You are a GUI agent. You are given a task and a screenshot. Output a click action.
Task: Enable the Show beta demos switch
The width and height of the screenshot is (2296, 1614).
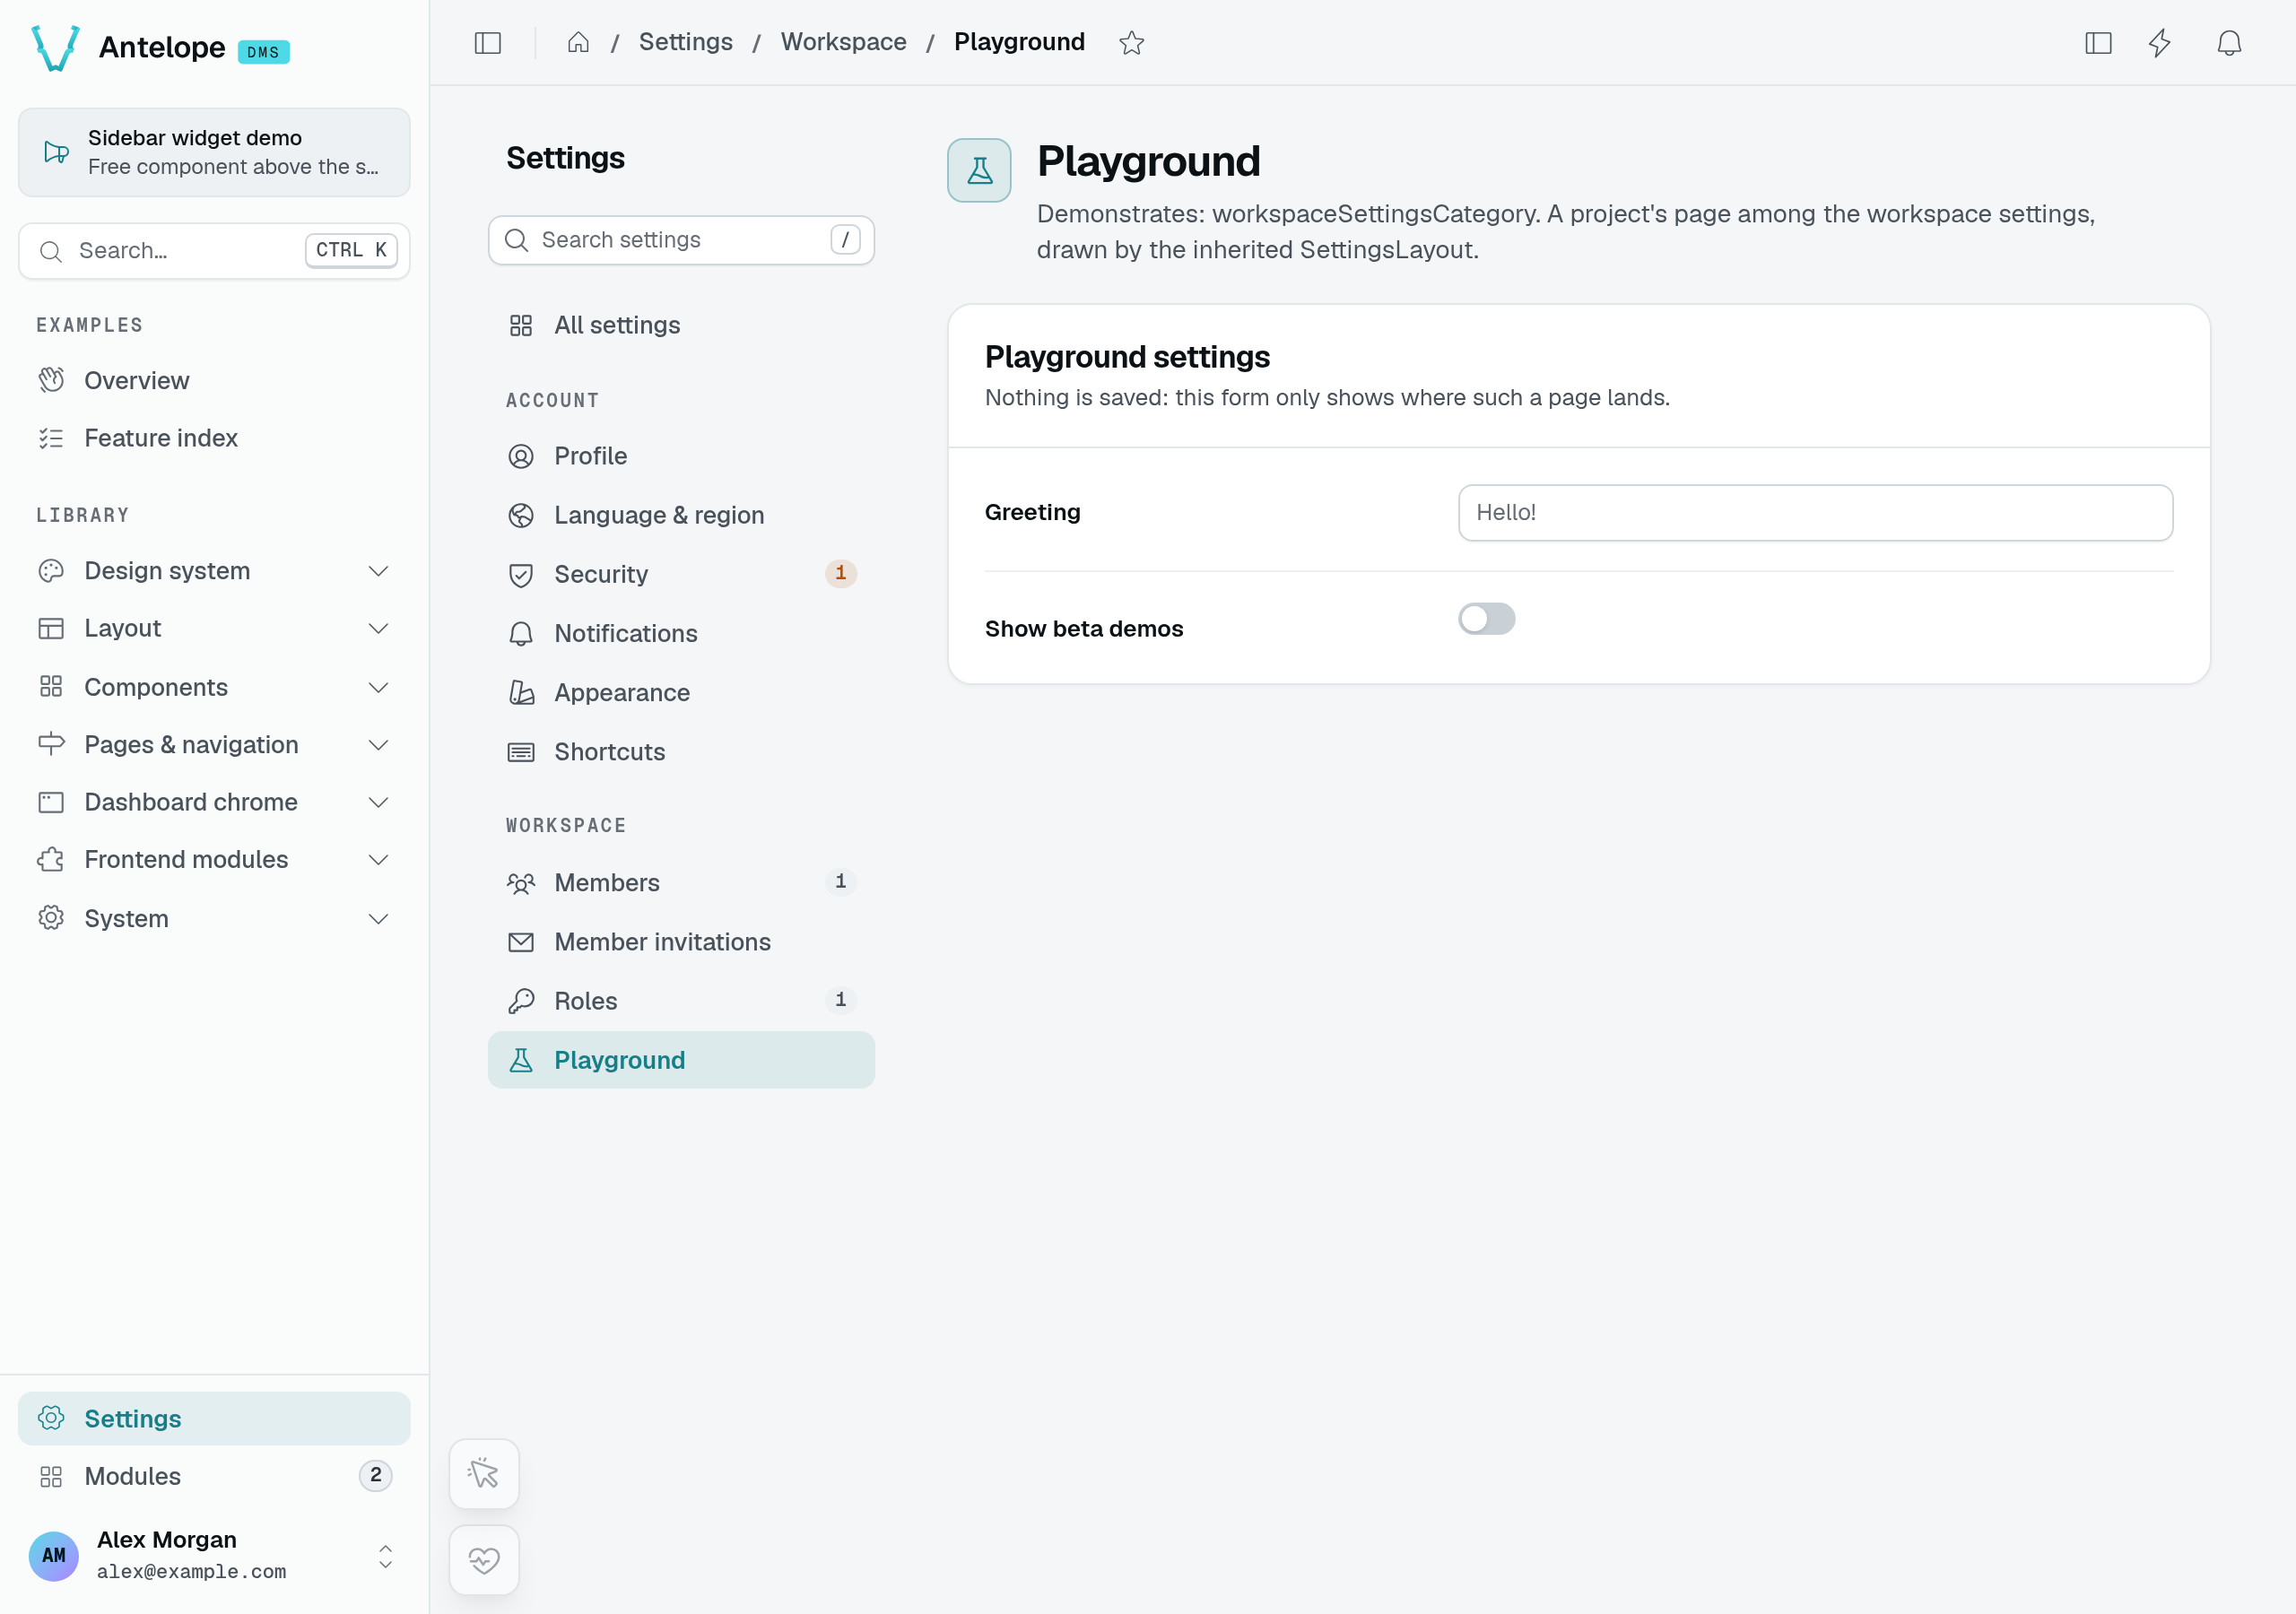point(1486,619)
